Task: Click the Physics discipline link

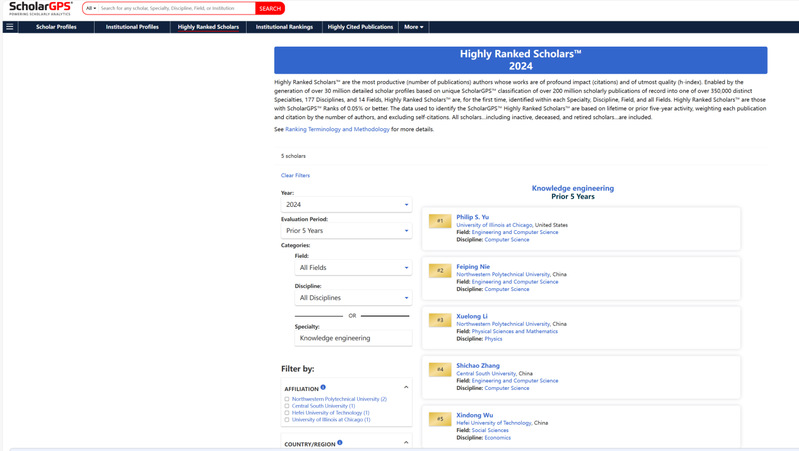Action: coord(493,339)
